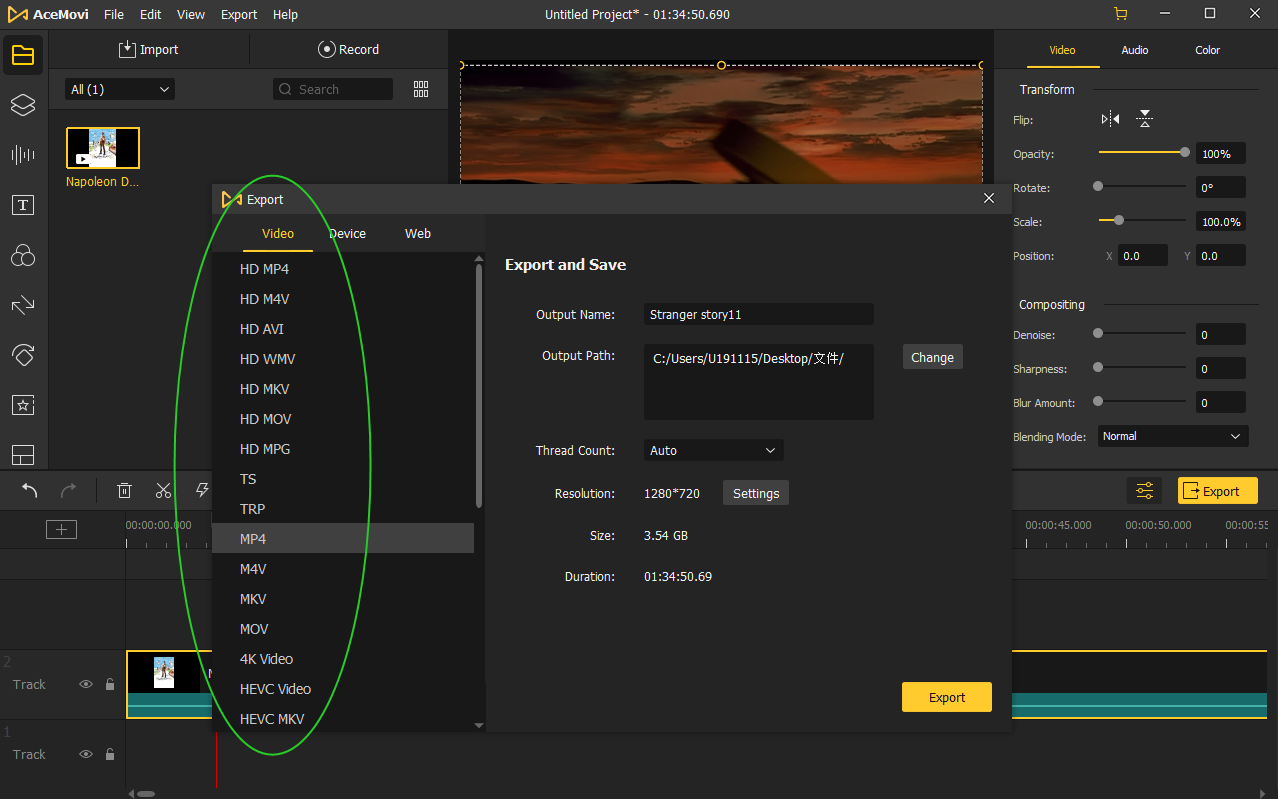Expand the Thread Count Auto dropdown
Viewport: 1278px width, 799px height.
point(713,451)
